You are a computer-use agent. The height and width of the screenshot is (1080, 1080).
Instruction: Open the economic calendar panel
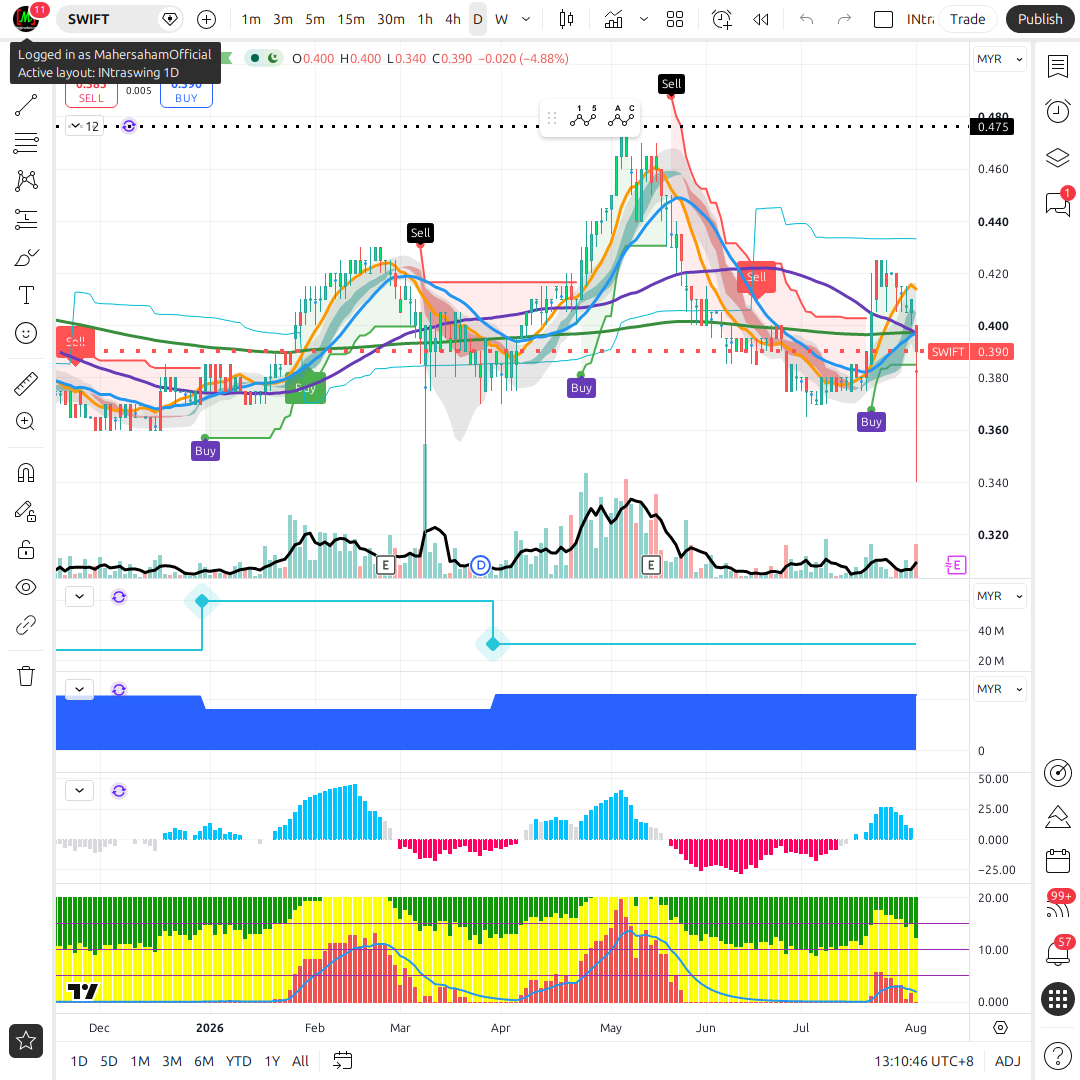[1057, 861]
